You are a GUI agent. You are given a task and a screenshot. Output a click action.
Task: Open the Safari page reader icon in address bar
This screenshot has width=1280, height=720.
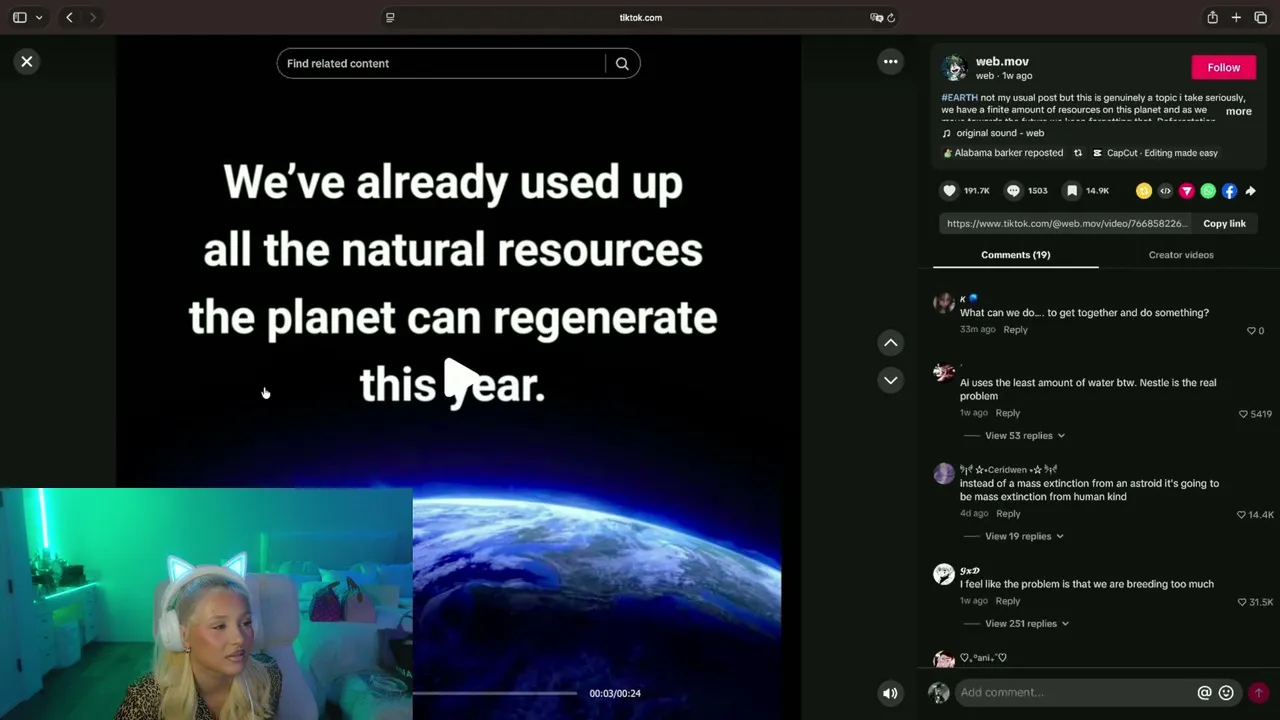(390, 18)
